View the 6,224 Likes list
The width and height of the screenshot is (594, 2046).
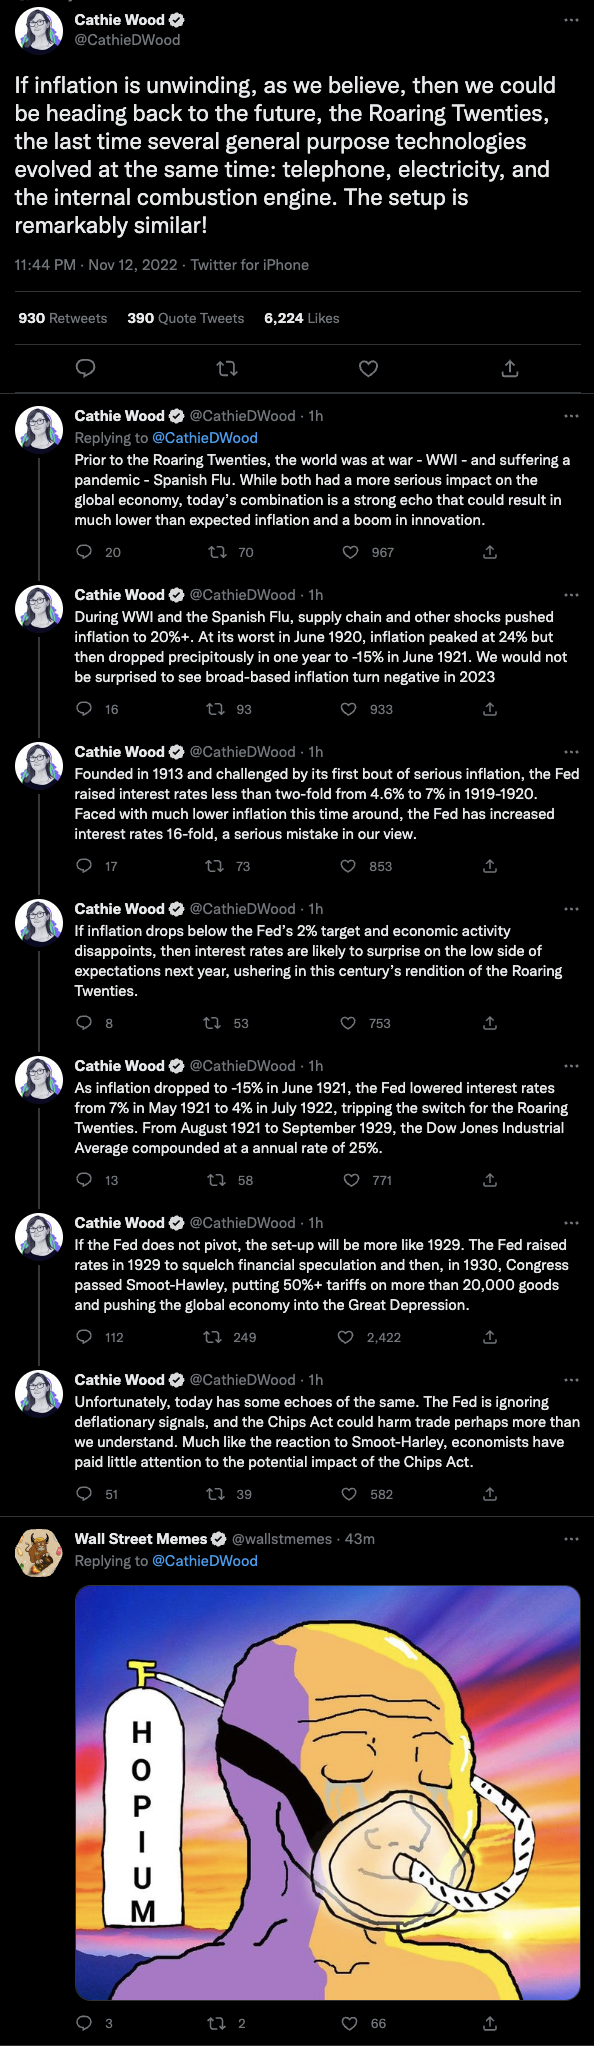302,318
